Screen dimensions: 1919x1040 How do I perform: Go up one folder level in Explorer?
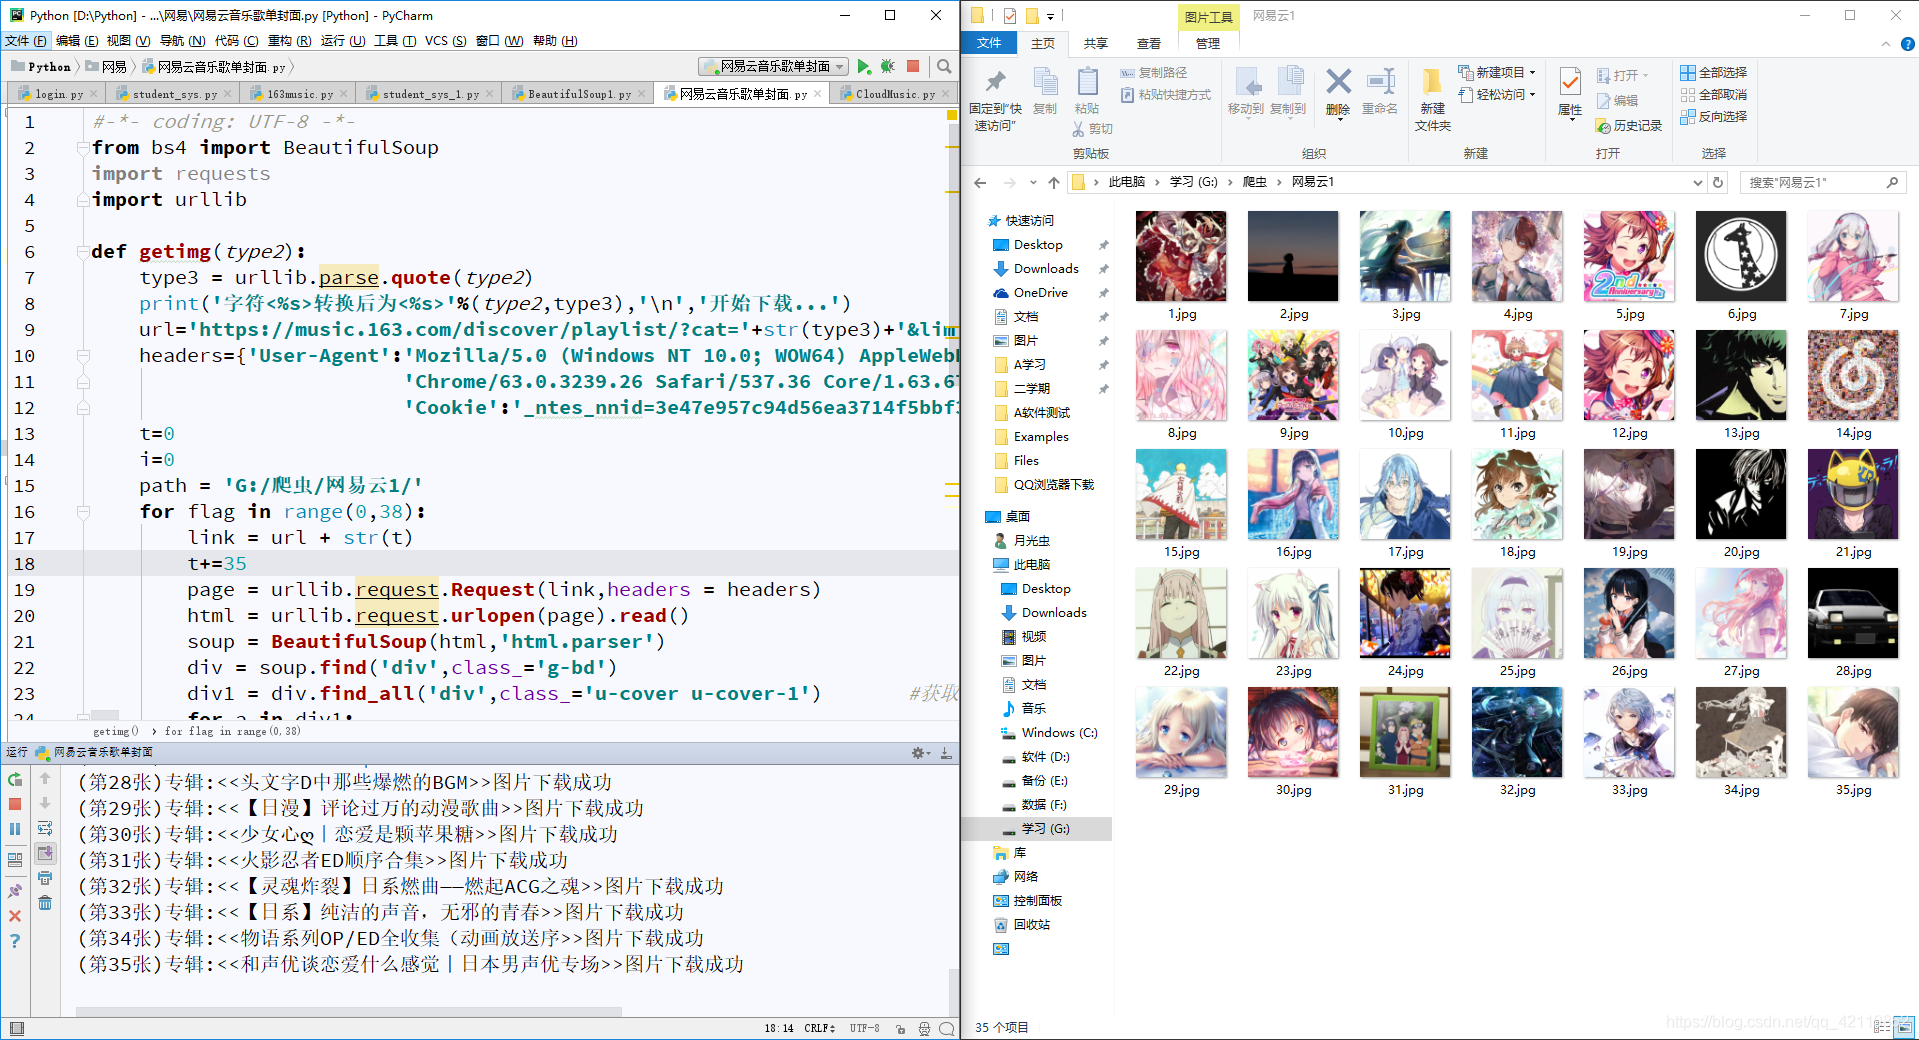pos(1054,182)
